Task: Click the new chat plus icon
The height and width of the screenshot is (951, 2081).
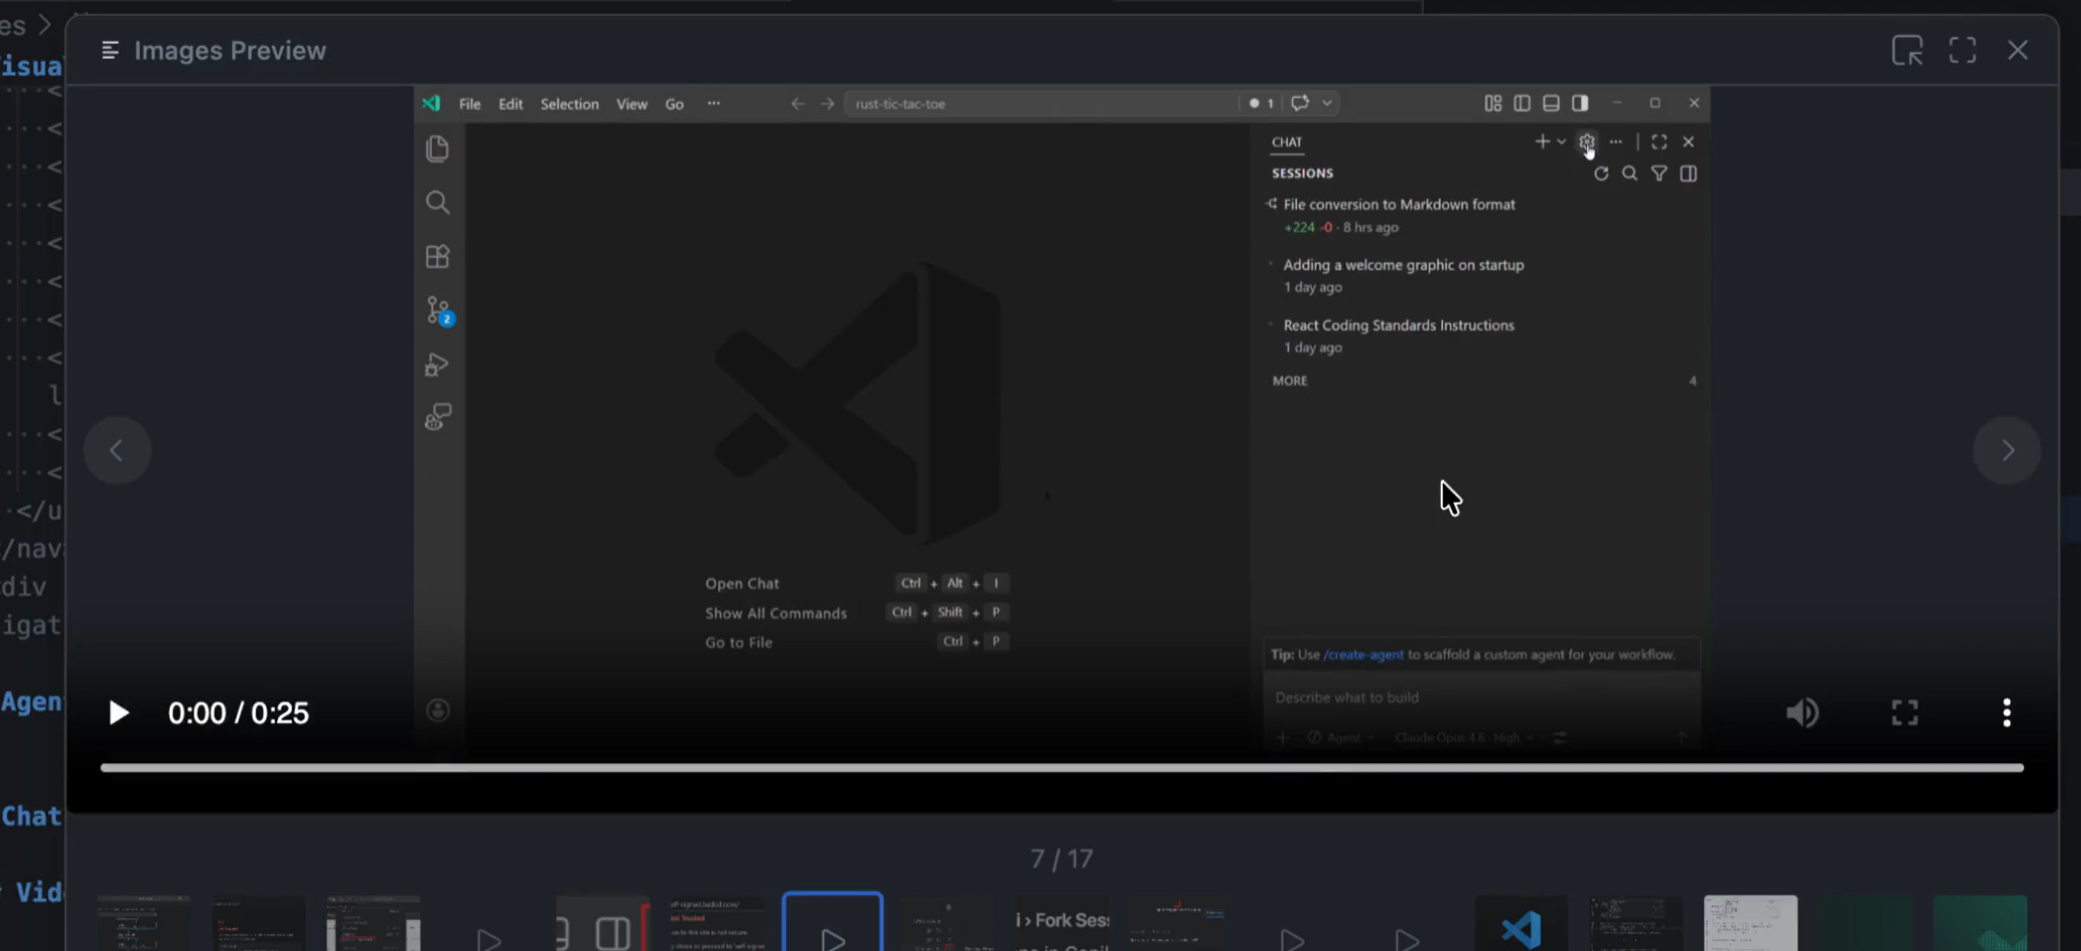Action: [x=1542, y=142]
